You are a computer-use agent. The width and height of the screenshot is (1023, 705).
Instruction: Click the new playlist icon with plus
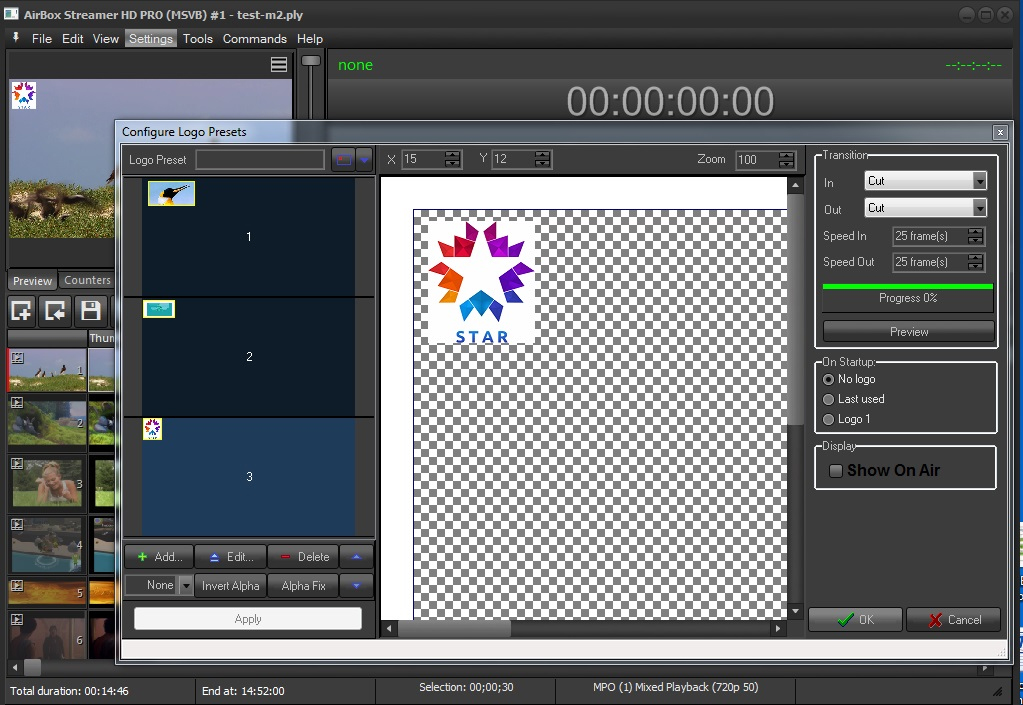click(x=21, y=310)
